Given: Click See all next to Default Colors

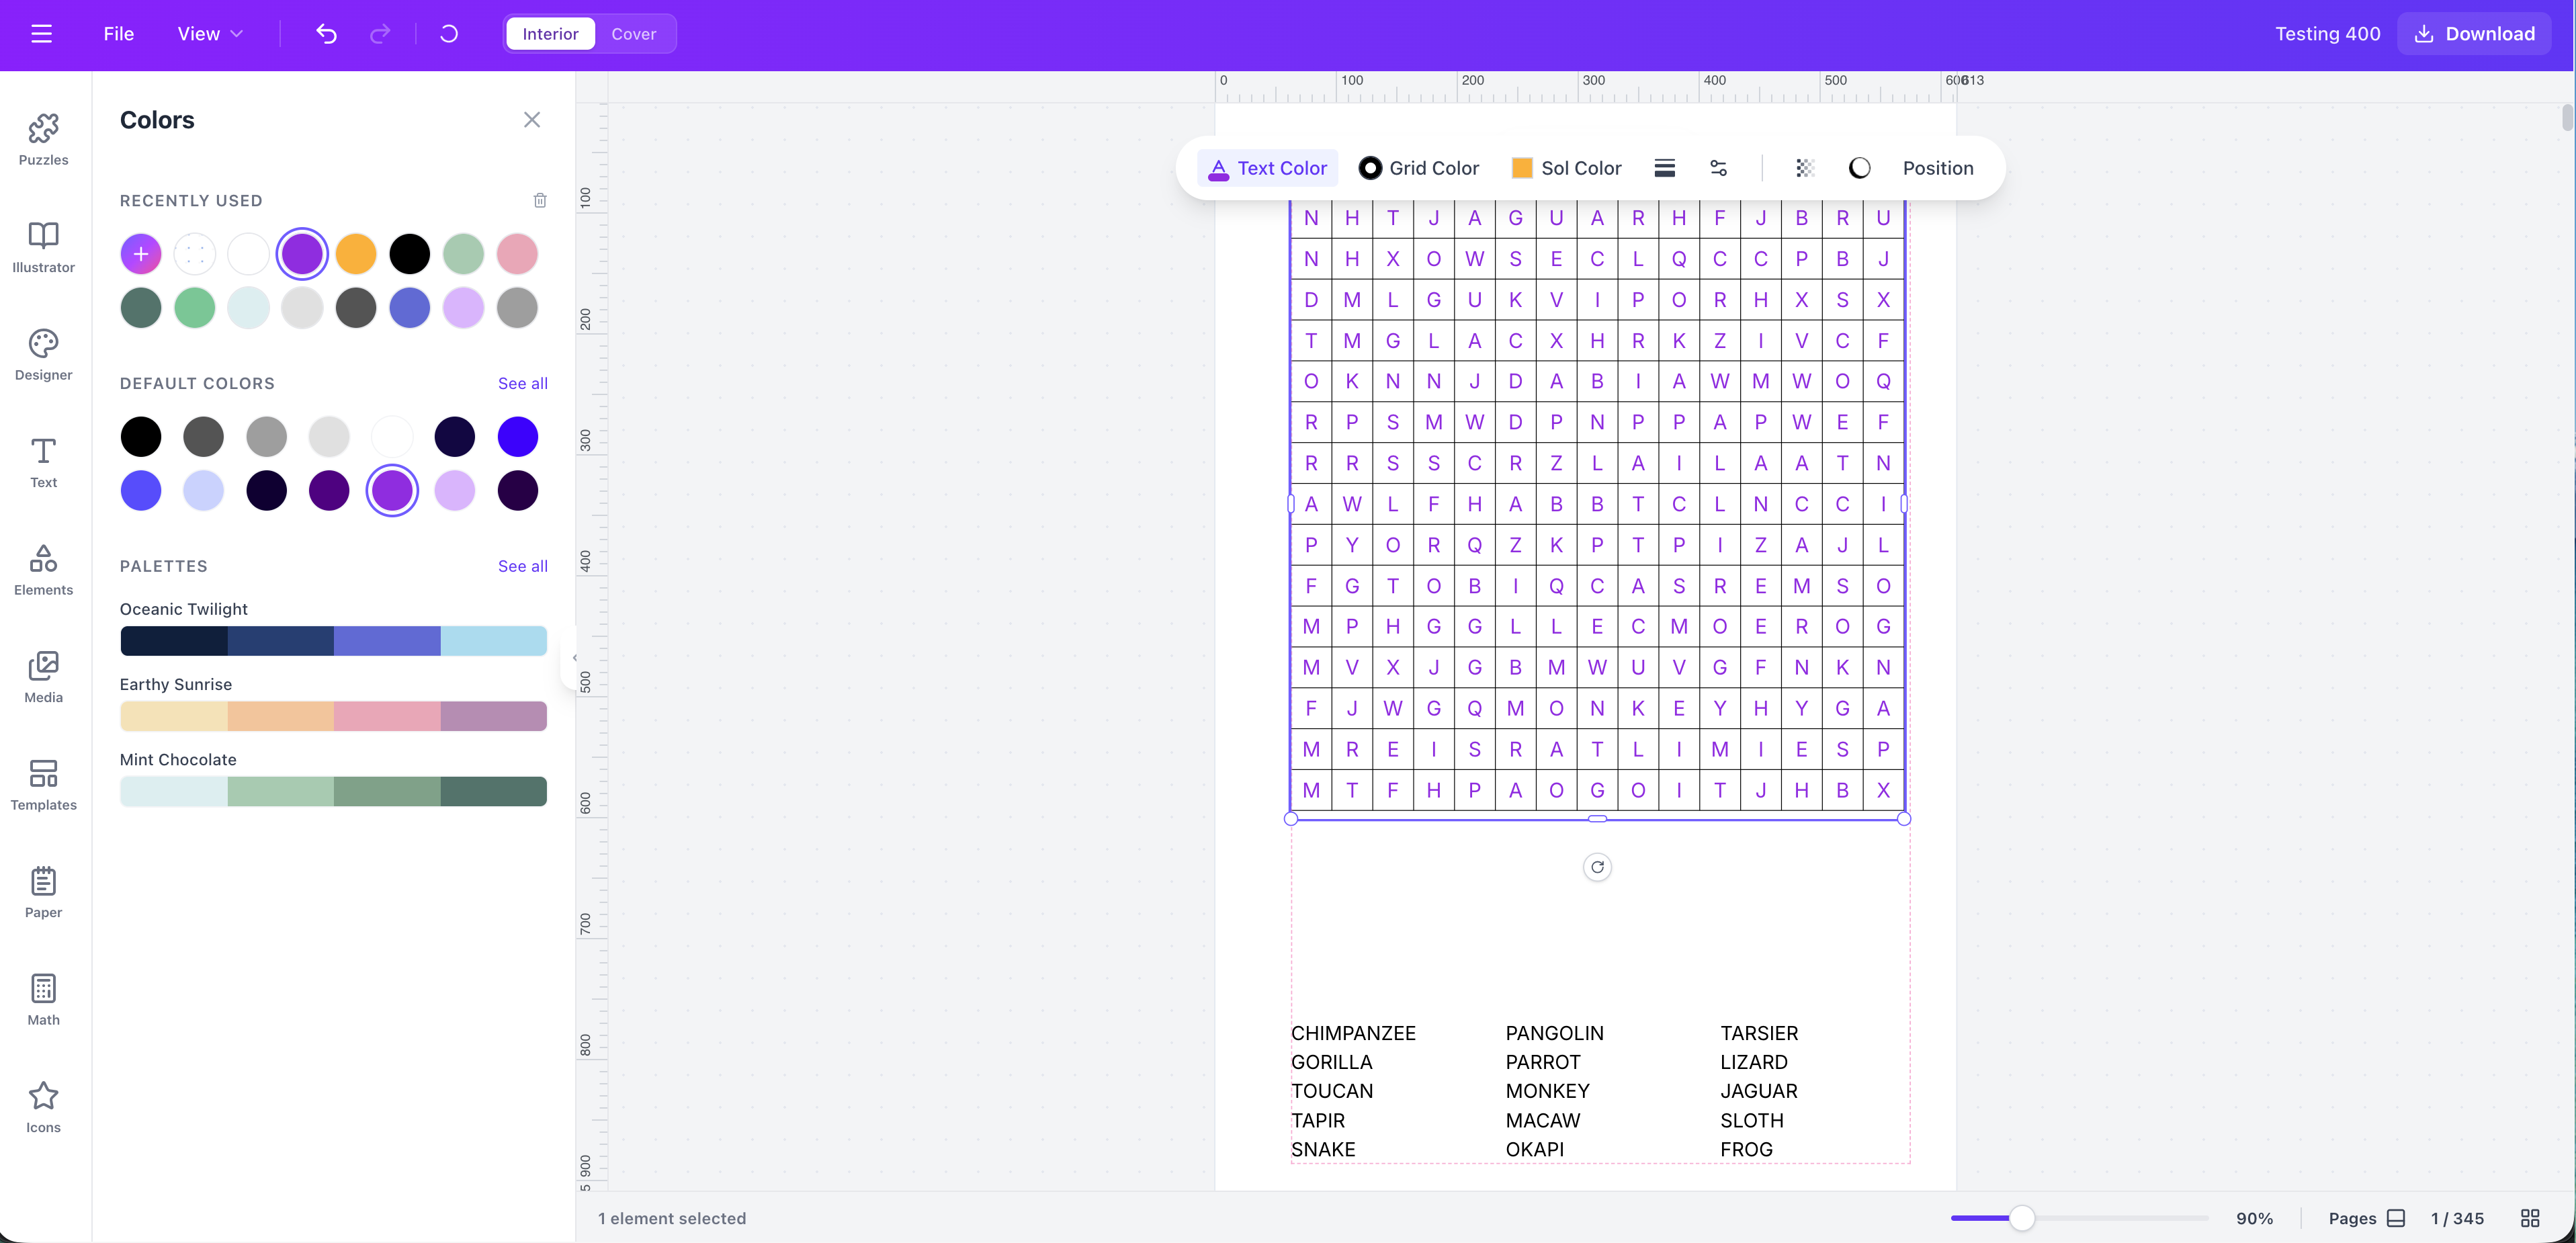Looking at the screenshot, I should click(522, 383).
